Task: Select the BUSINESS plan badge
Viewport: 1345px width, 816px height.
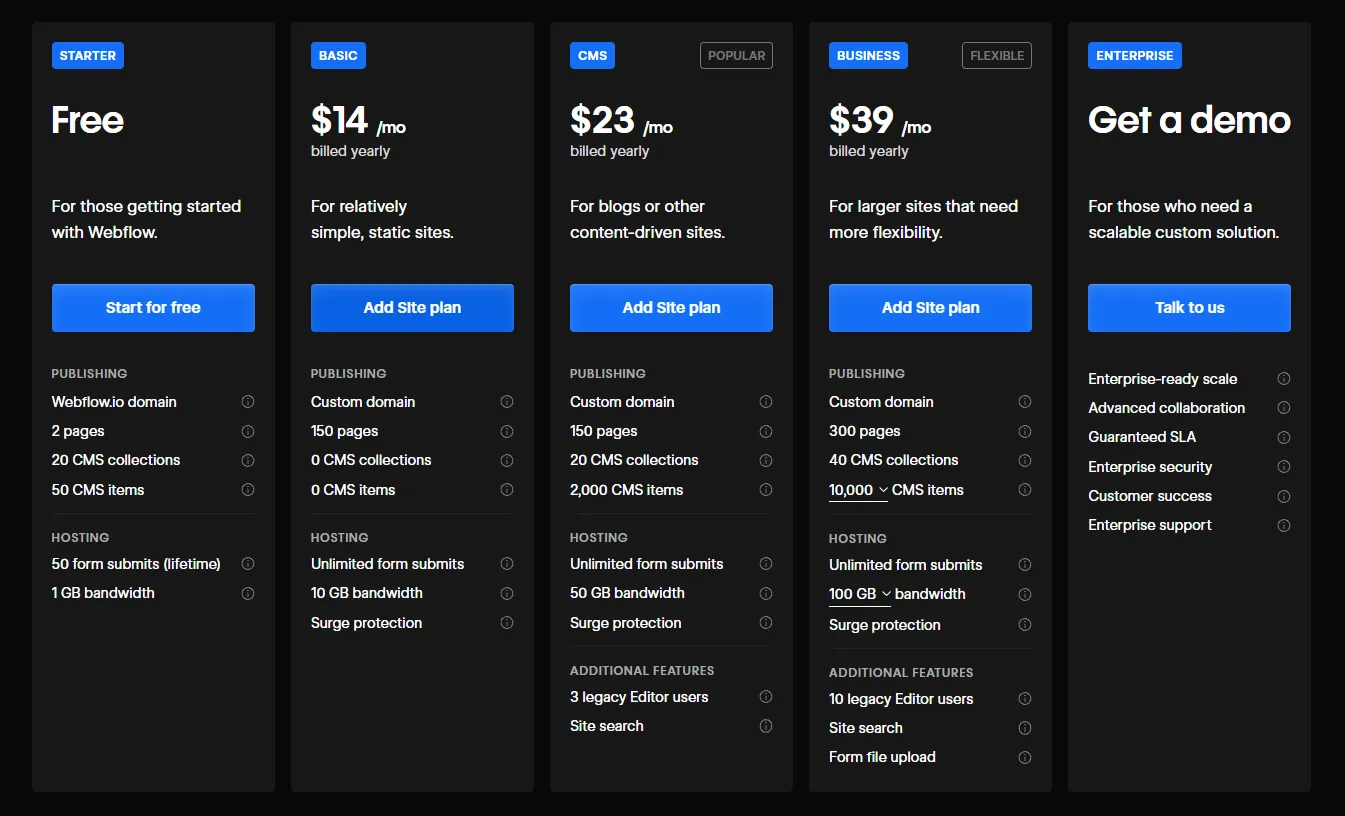Action: click(x=868, y=56)
